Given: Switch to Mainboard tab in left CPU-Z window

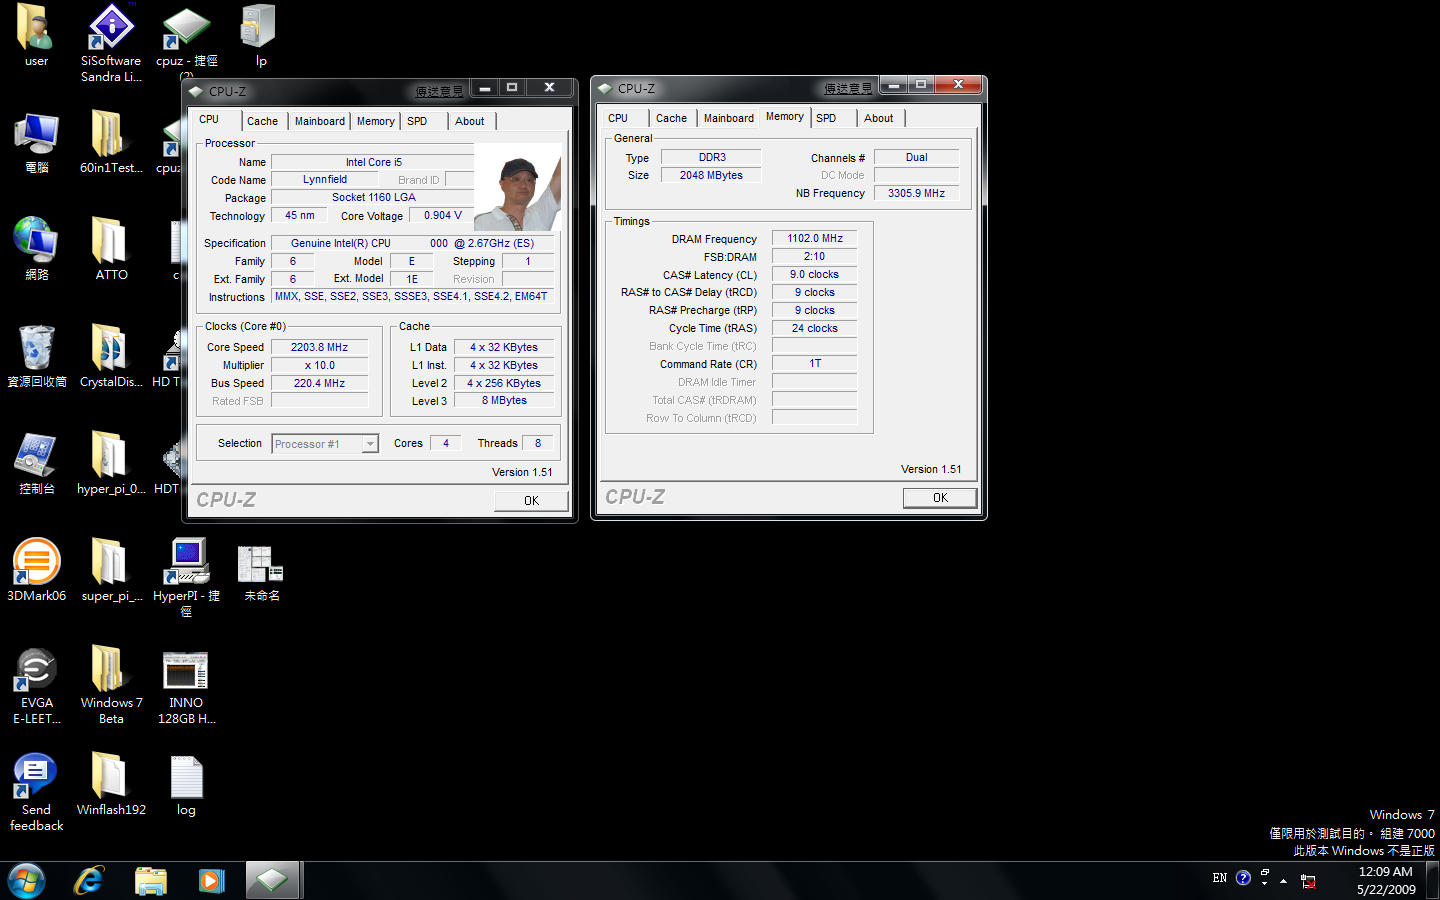Looking at the screenshot, I should click(x=320, y=121).
